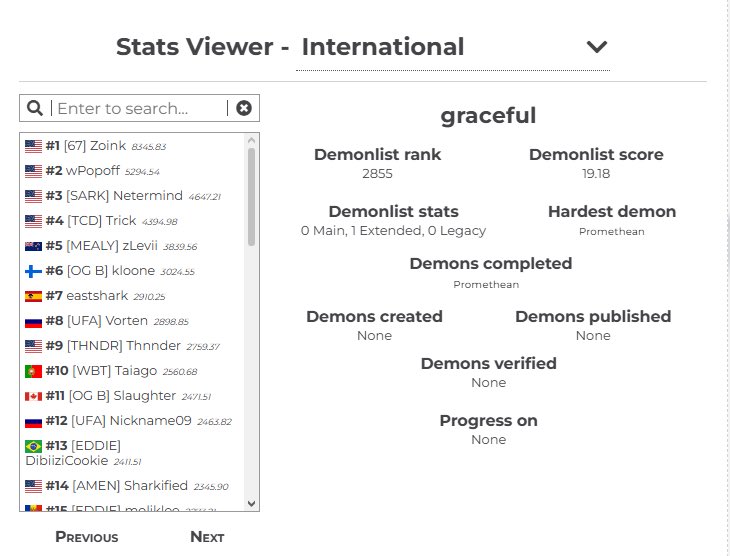
Task: Click the Russia flag beside Nickname09
Action: click(33, 421)
